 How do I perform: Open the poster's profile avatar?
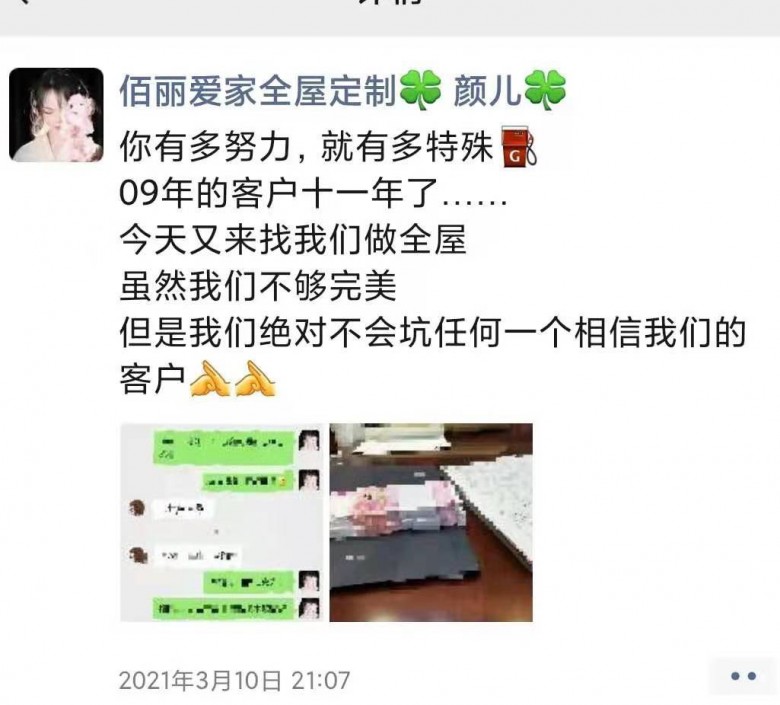coord(56,115)
